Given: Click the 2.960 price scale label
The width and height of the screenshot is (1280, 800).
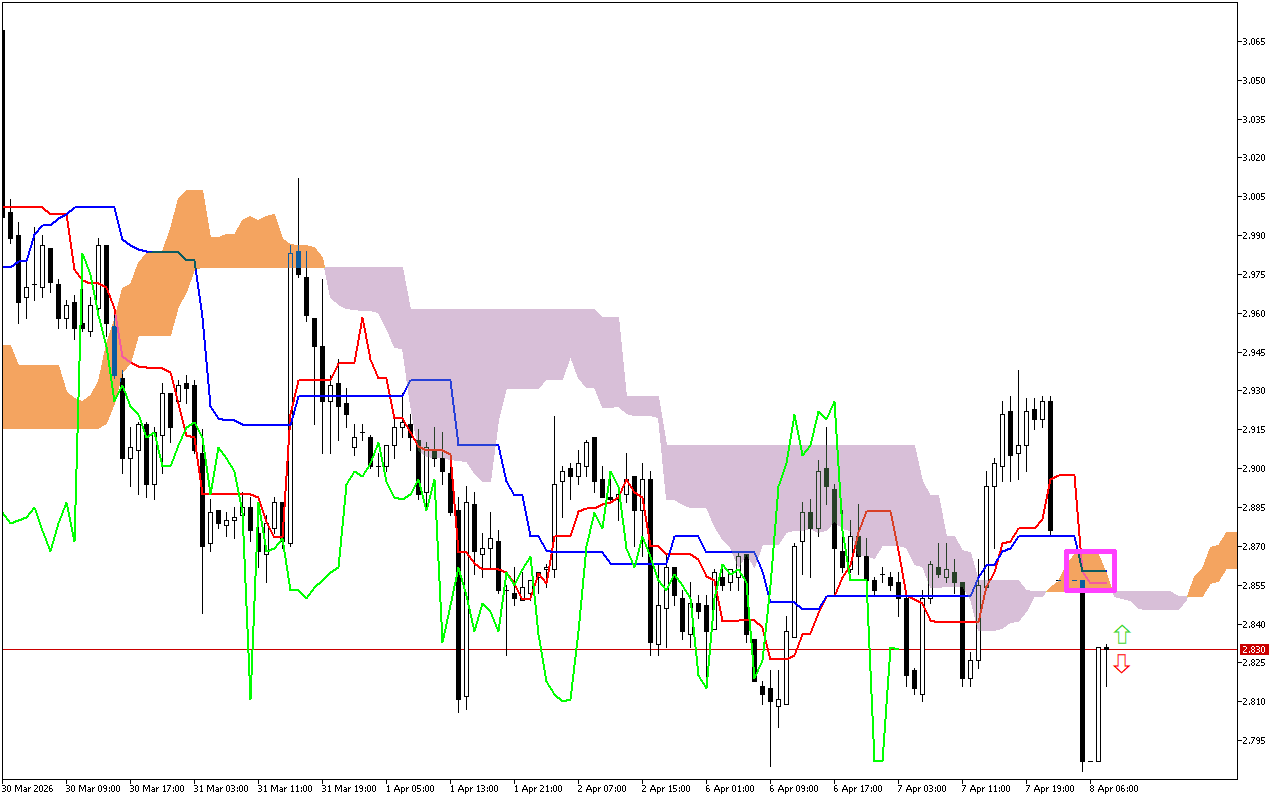Looking at the screenshot, I should click(1252, 313).
